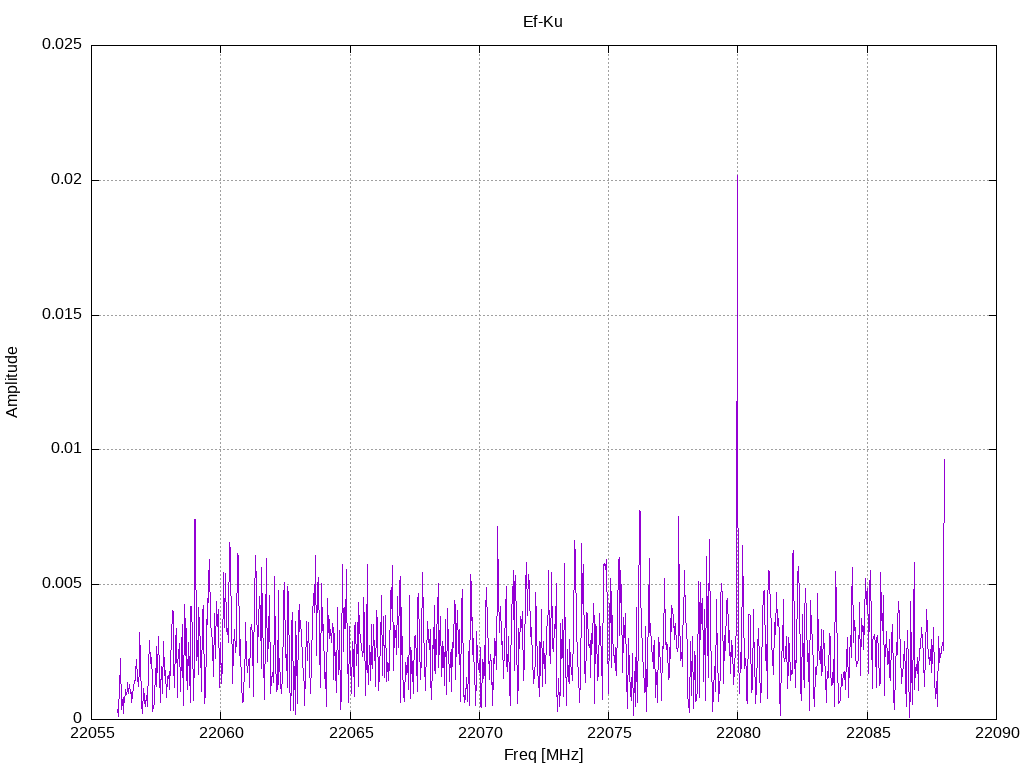
Task: Click the tip of the tallest peak at 22080 MHz
Action: tap(737, 176)
